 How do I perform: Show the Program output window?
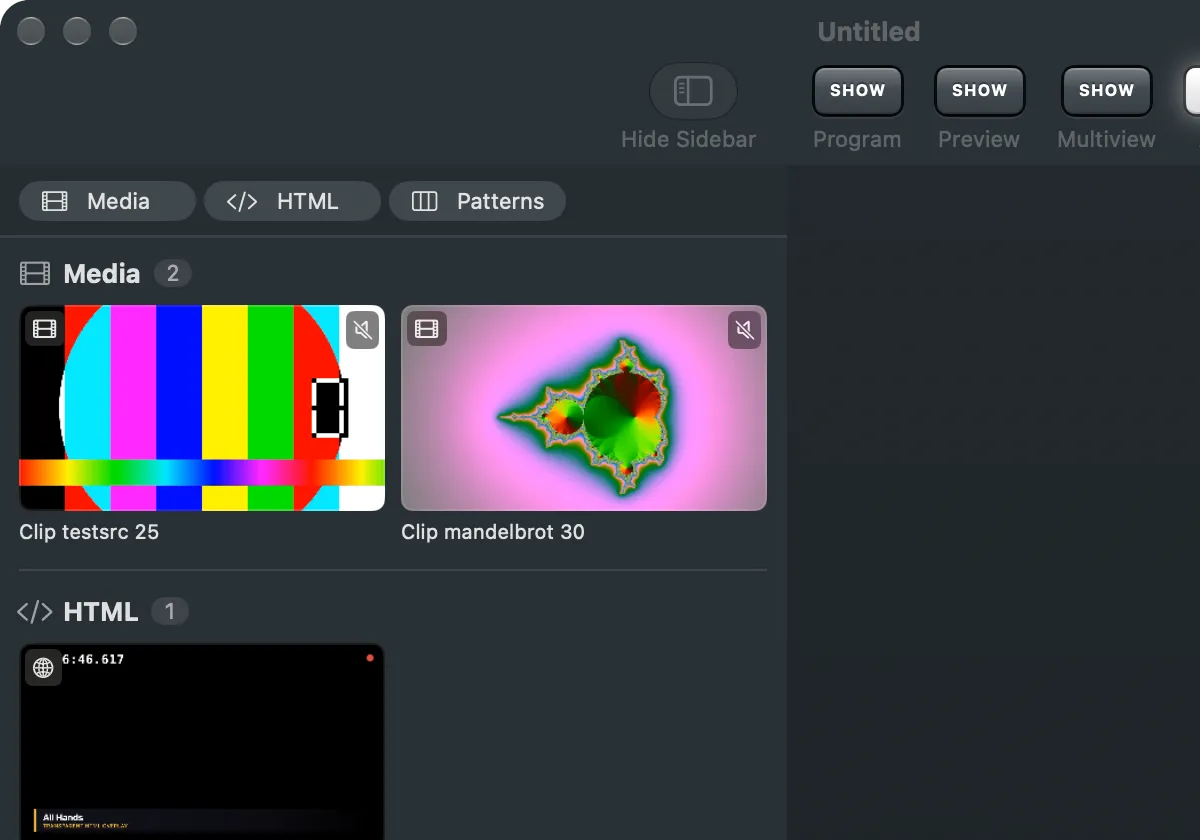(x=857, y=91)
